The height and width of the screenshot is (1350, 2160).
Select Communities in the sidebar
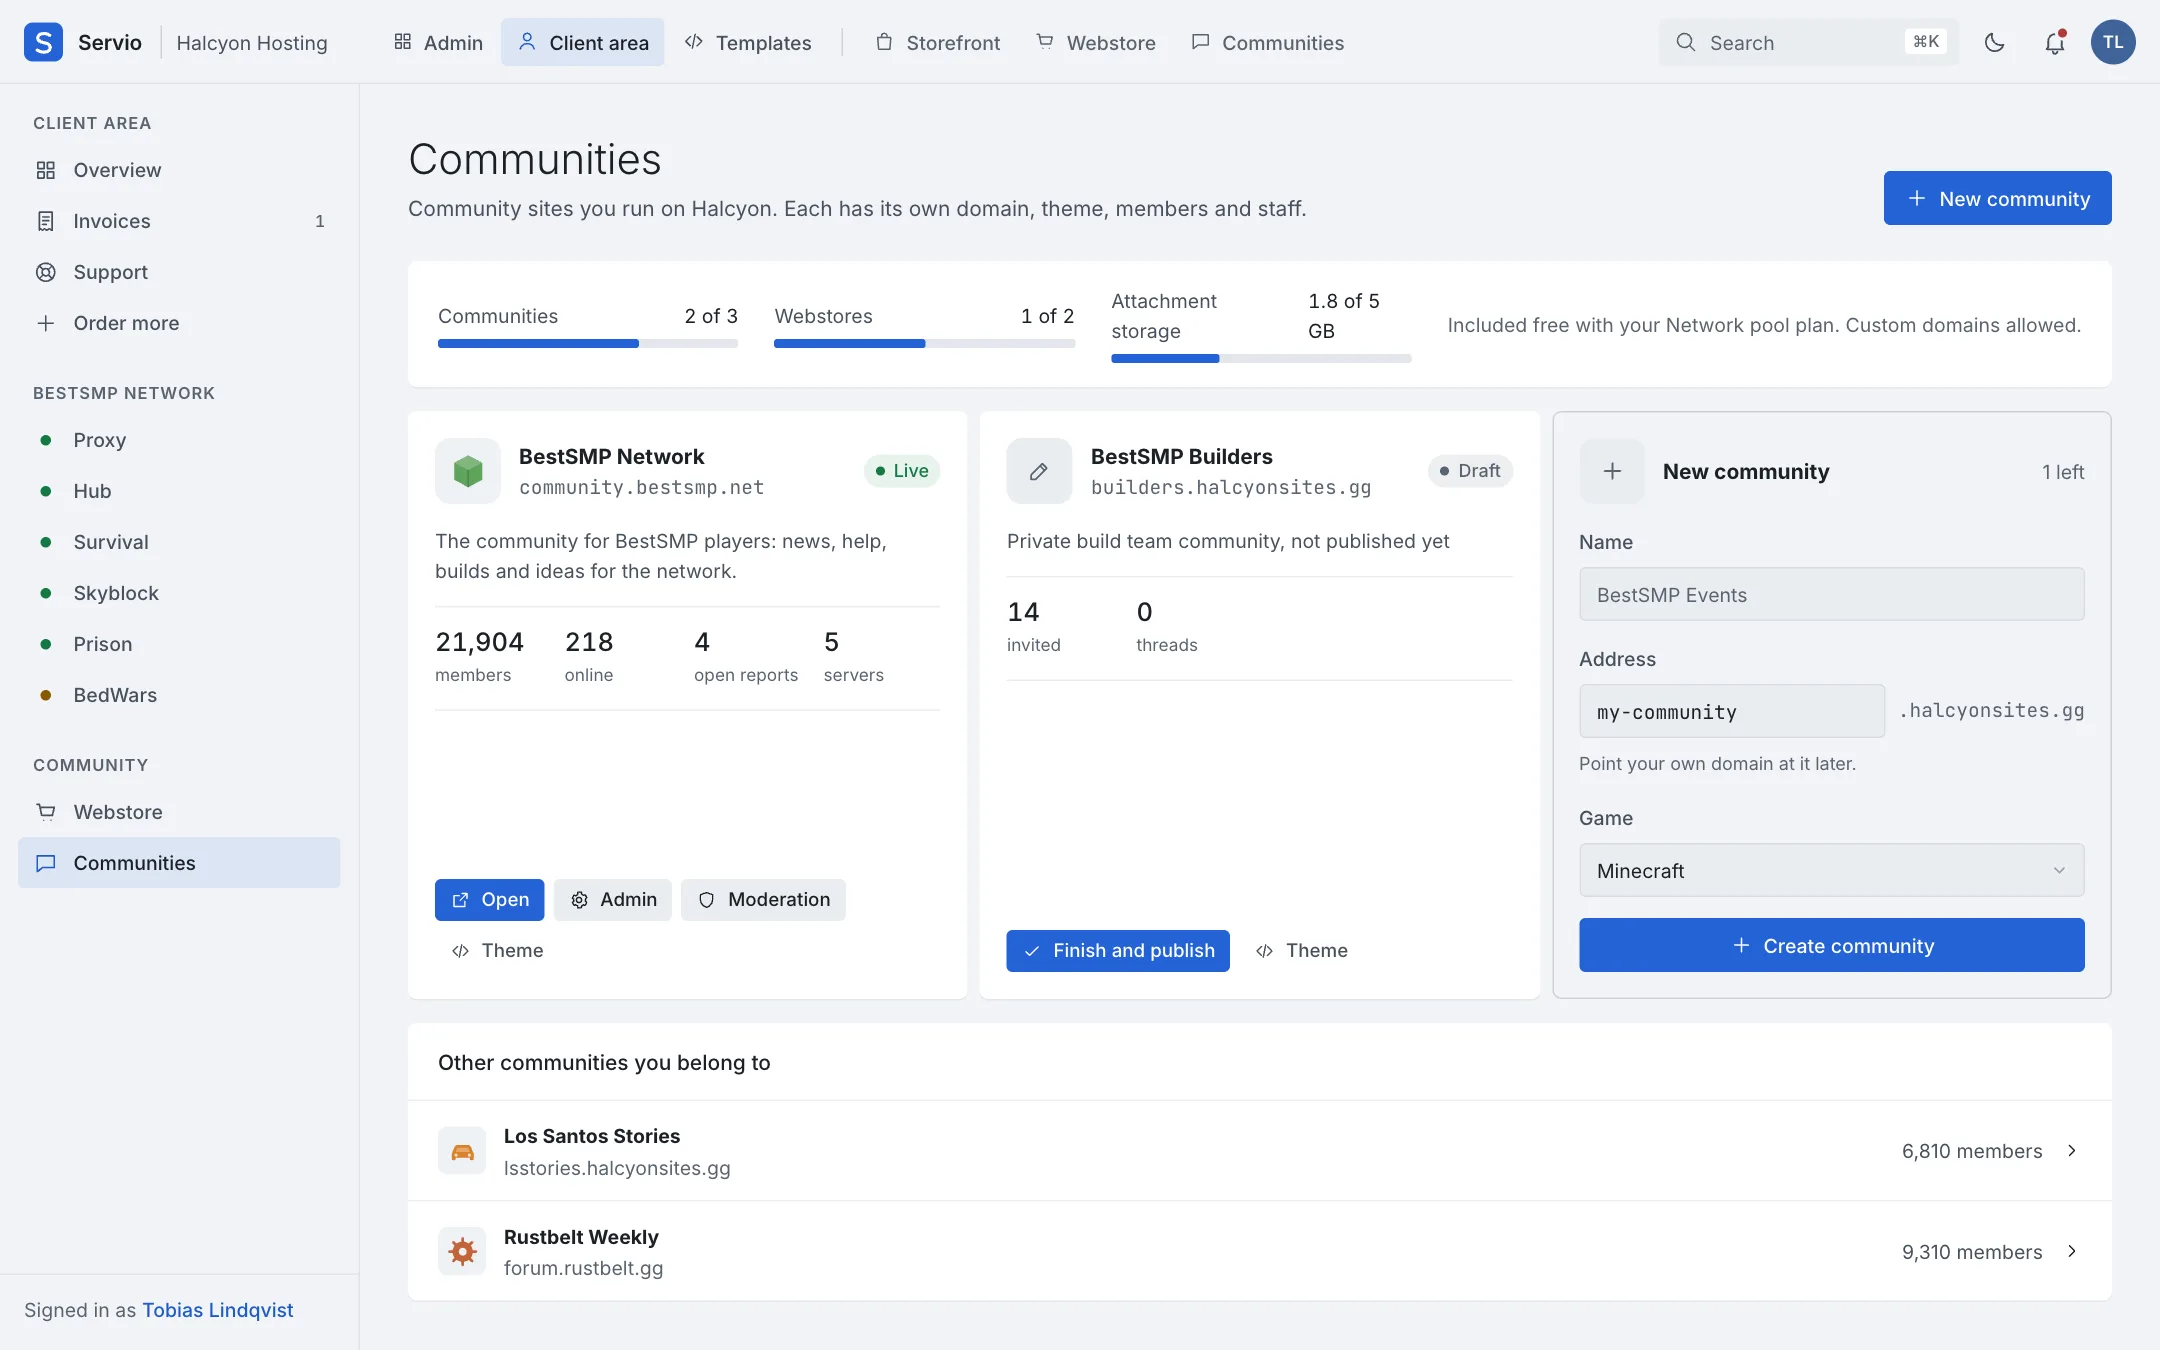point(179,863)
